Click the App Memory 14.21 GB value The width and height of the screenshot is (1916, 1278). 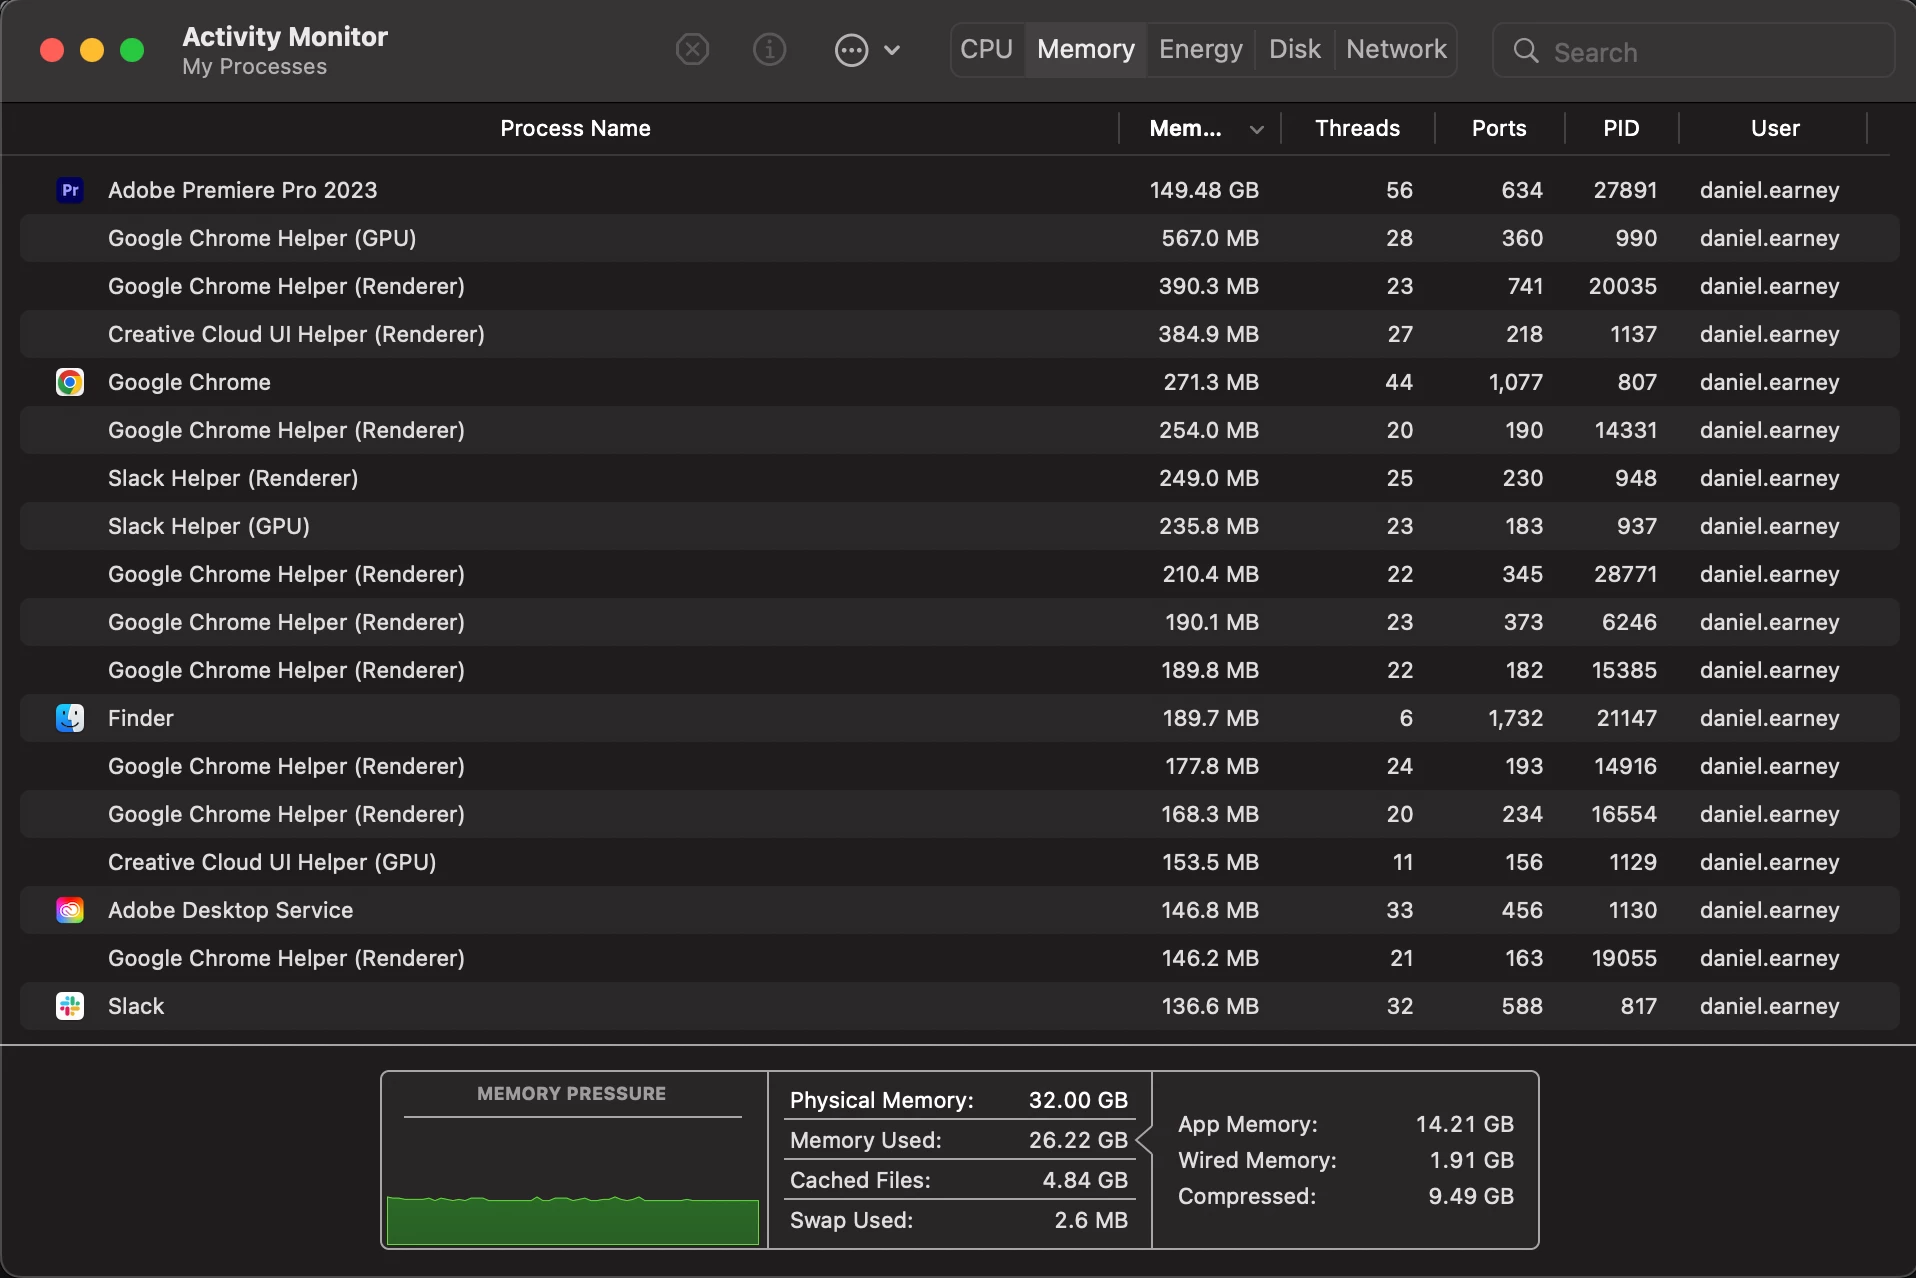1464,1124
